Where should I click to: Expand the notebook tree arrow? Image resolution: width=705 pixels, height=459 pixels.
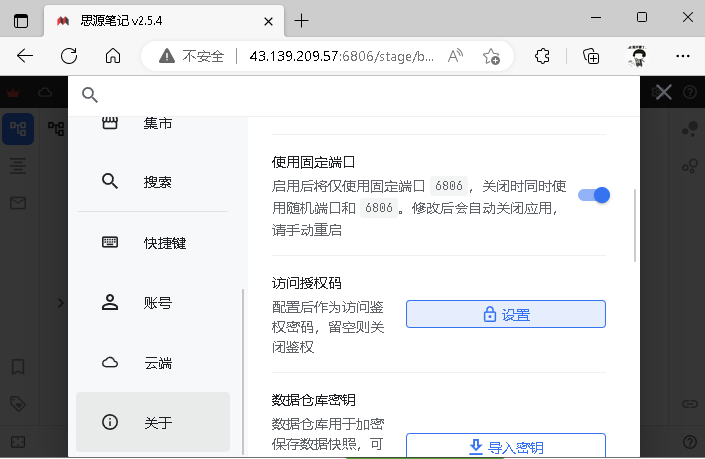pos(60,303)
